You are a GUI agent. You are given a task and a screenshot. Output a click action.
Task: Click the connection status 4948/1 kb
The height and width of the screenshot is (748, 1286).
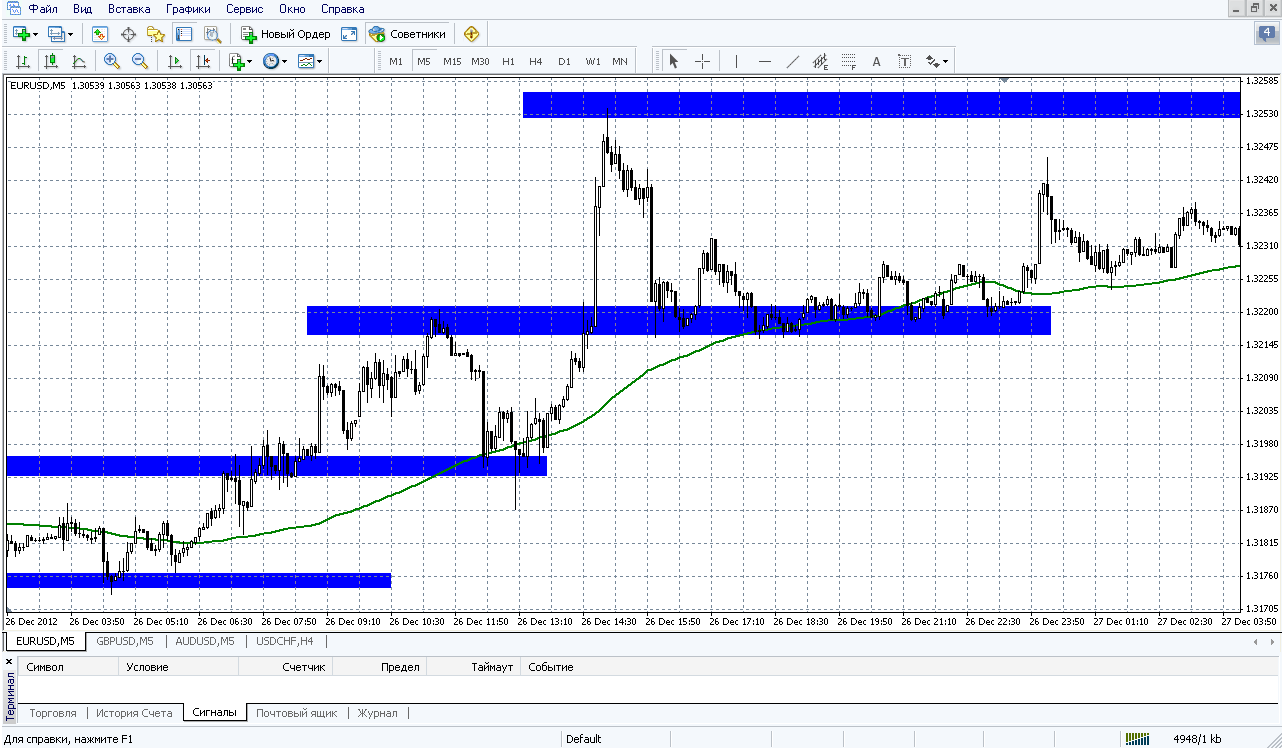click(x=1198, y=739)
